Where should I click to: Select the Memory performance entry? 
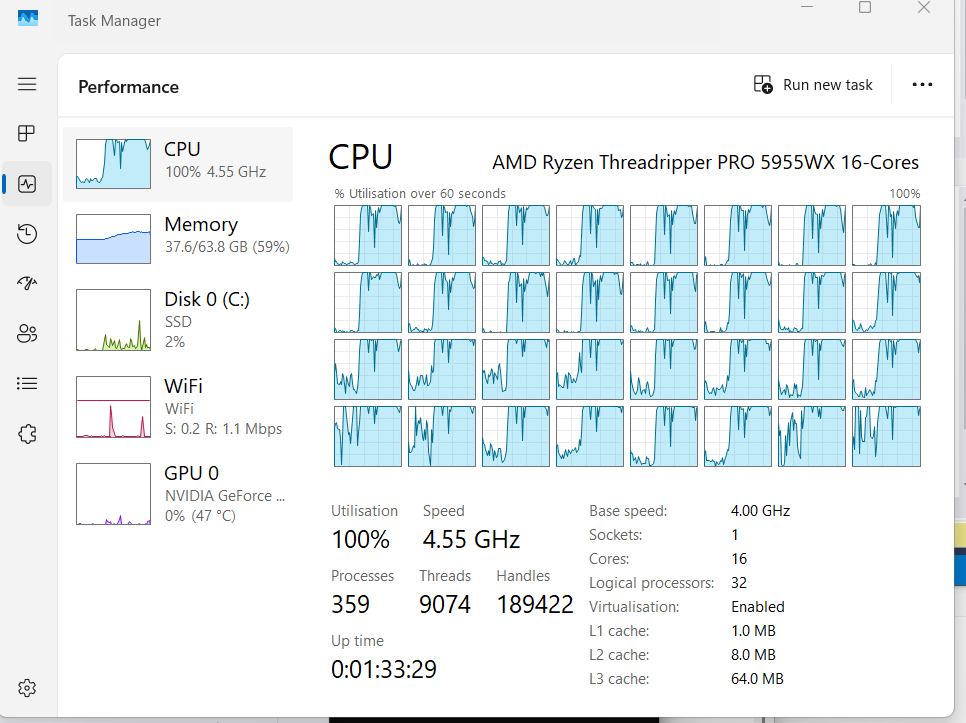click(179, 239)
